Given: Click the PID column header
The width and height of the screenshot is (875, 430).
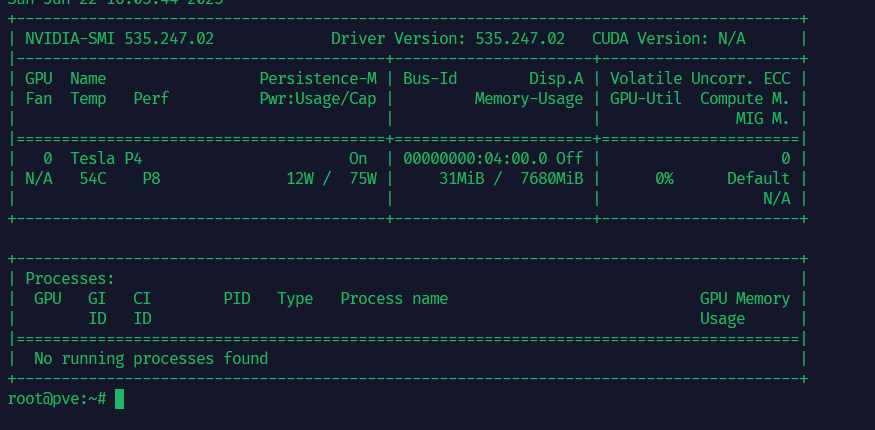Looking at the screenshot, I should (x=237, y=299).
